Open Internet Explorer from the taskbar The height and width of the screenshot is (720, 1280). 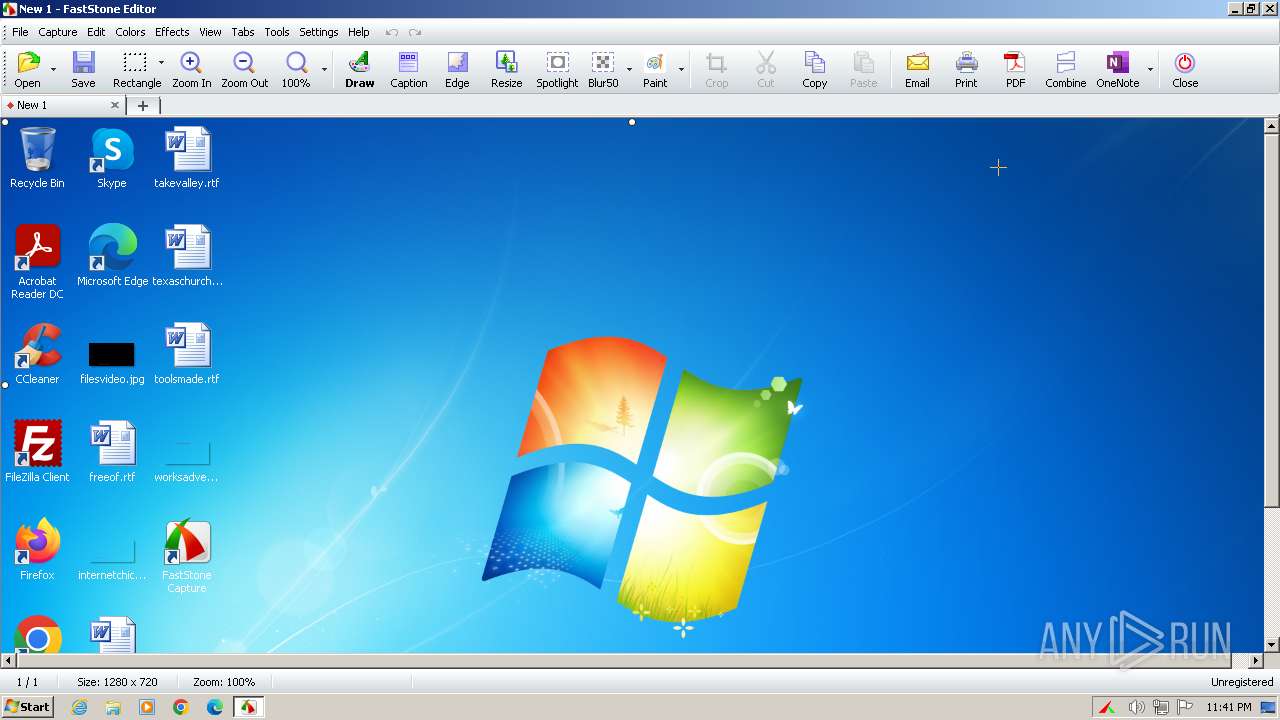(x=80, y=707)
